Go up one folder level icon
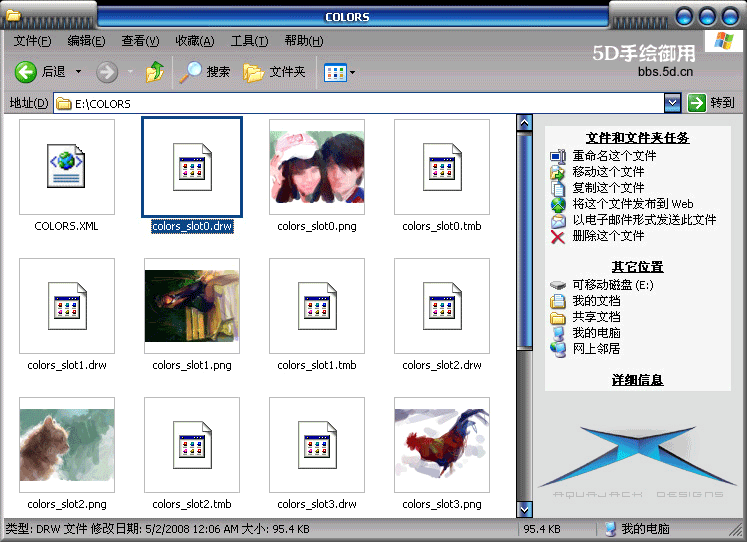This screenshot has height=542, width=747. pyautogui.click(x=154, y=72)
